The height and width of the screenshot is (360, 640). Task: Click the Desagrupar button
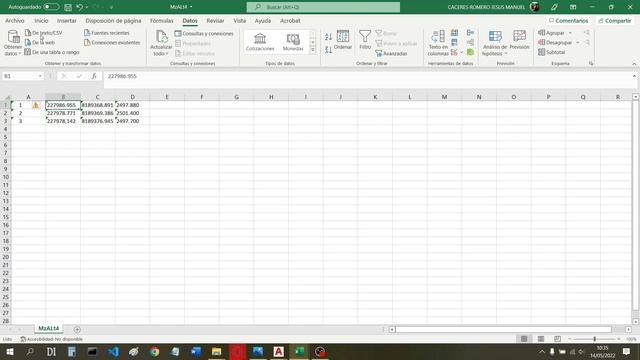click(555, 42)
